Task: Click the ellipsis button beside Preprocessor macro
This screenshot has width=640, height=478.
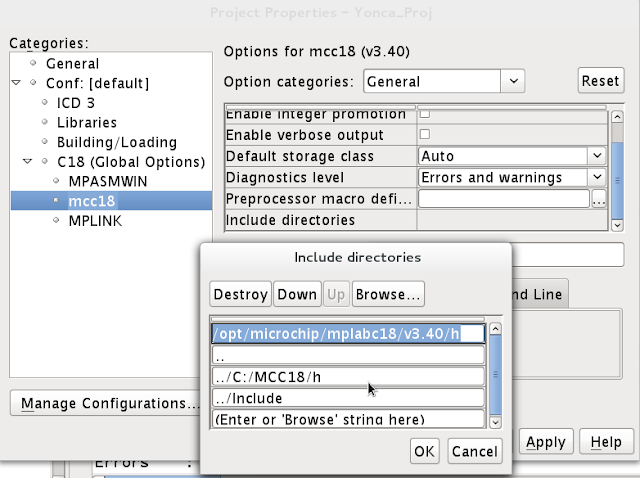Action: click(599, 199)
